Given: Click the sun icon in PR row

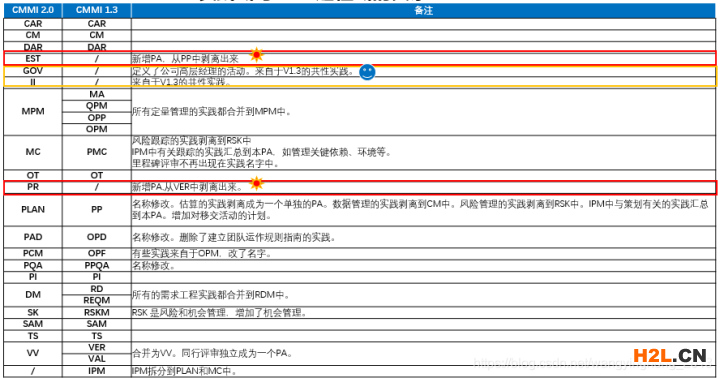Looking at the screenshot, I should coord(256,183).
